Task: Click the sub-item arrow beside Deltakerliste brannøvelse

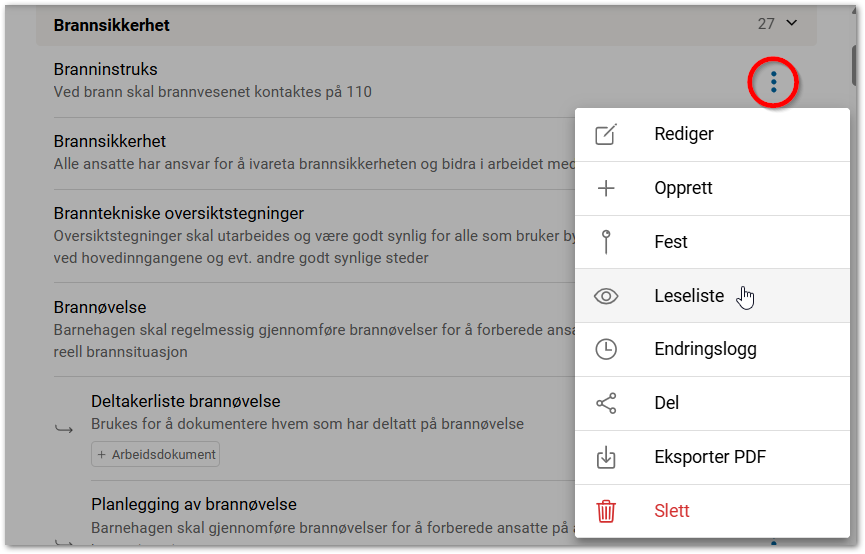Action: (x=64, y=429)
